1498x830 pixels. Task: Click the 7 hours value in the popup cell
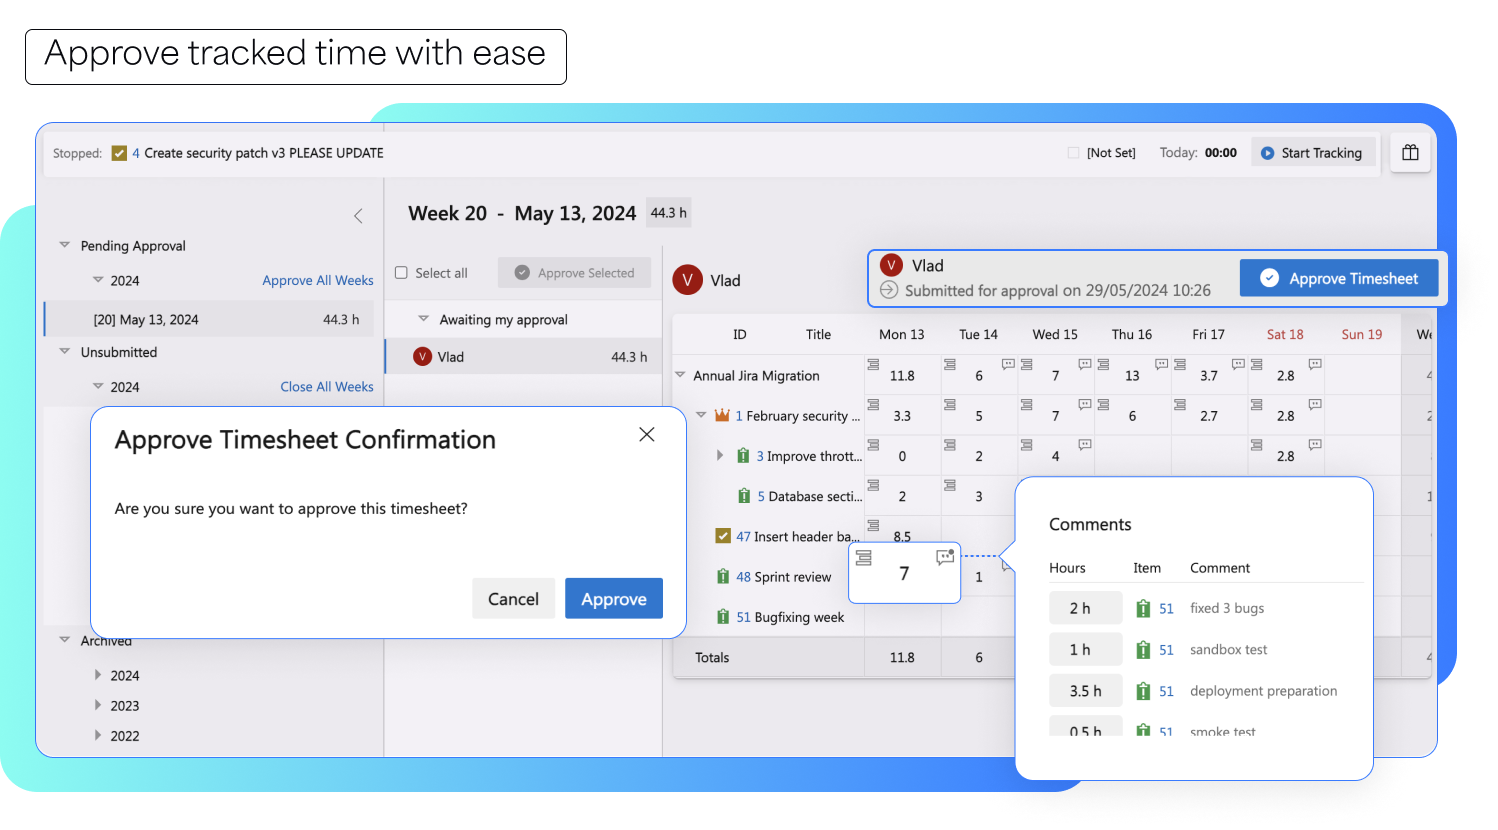click(903, 573)
